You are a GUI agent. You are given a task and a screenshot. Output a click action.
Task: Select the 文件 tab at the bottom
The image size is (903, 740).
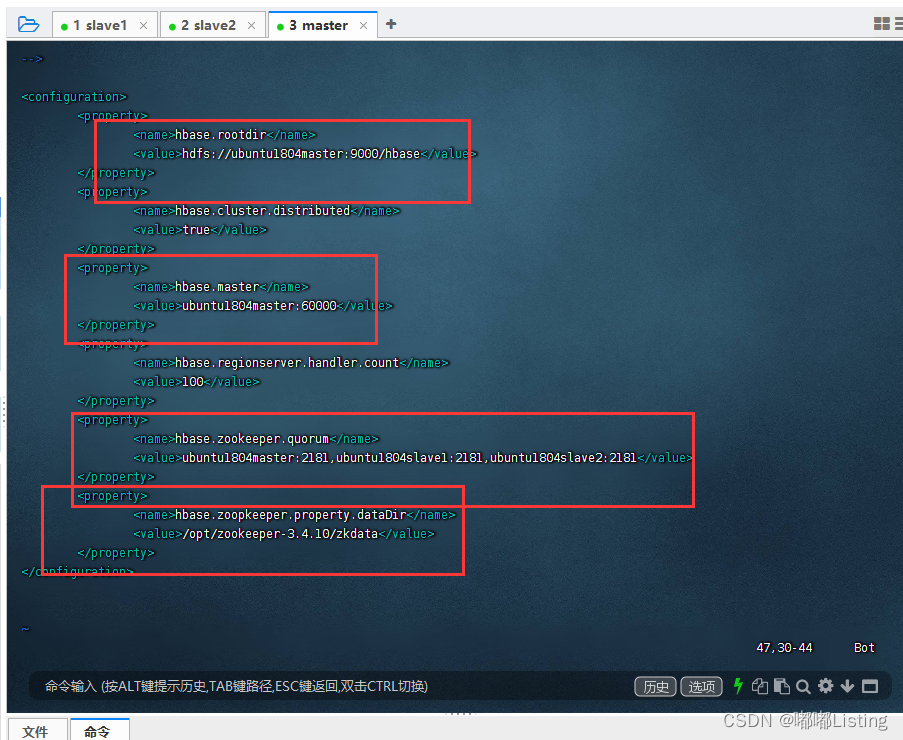click(x=37, y=732)
